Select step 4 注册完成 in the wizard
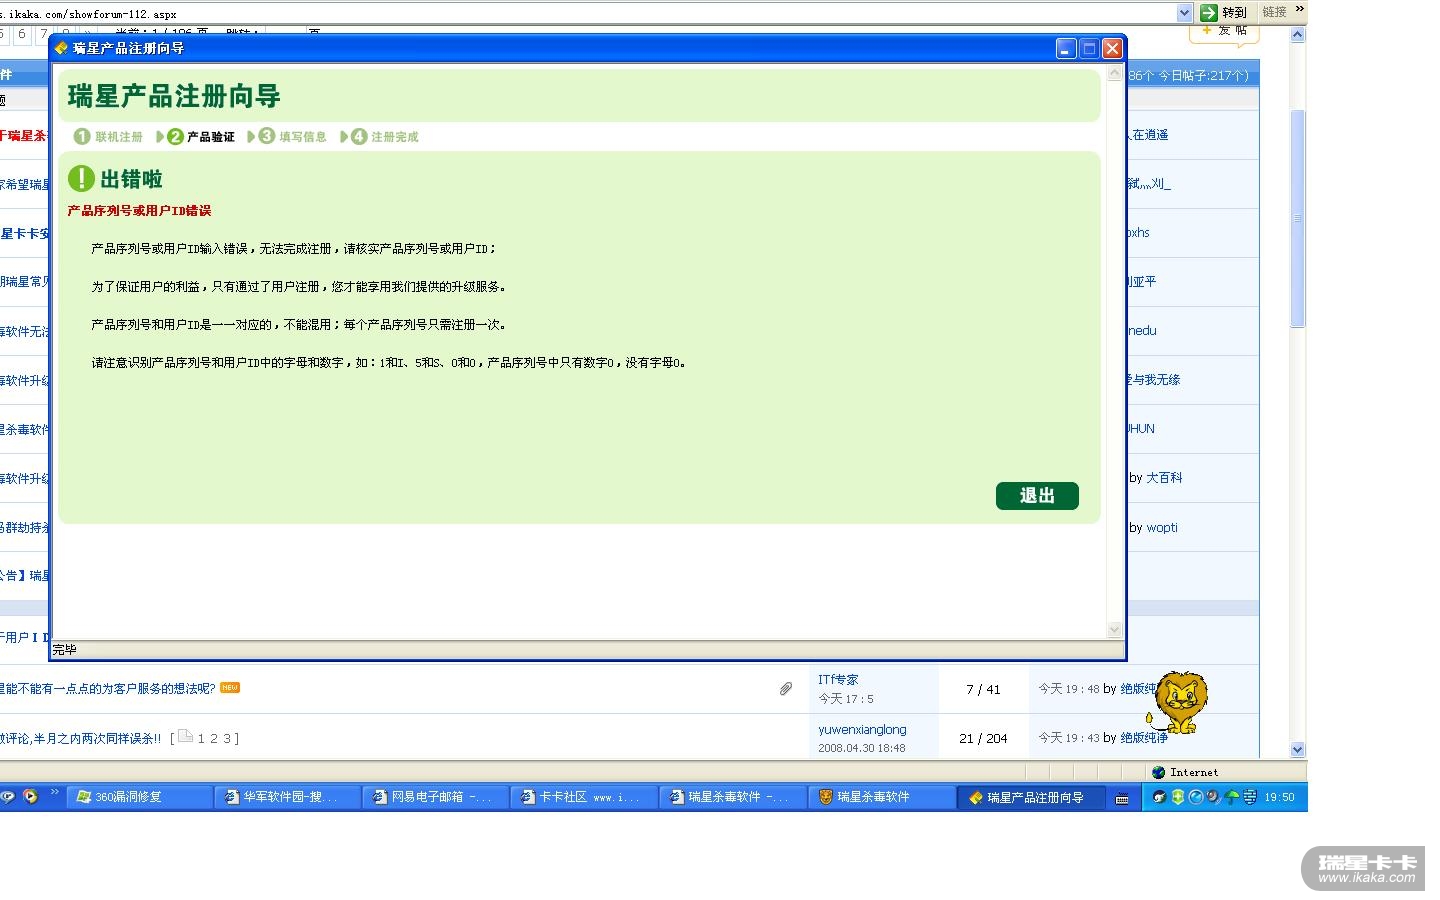The height and width of the screenshot is (900, 1440). click(x=385, y=137)
